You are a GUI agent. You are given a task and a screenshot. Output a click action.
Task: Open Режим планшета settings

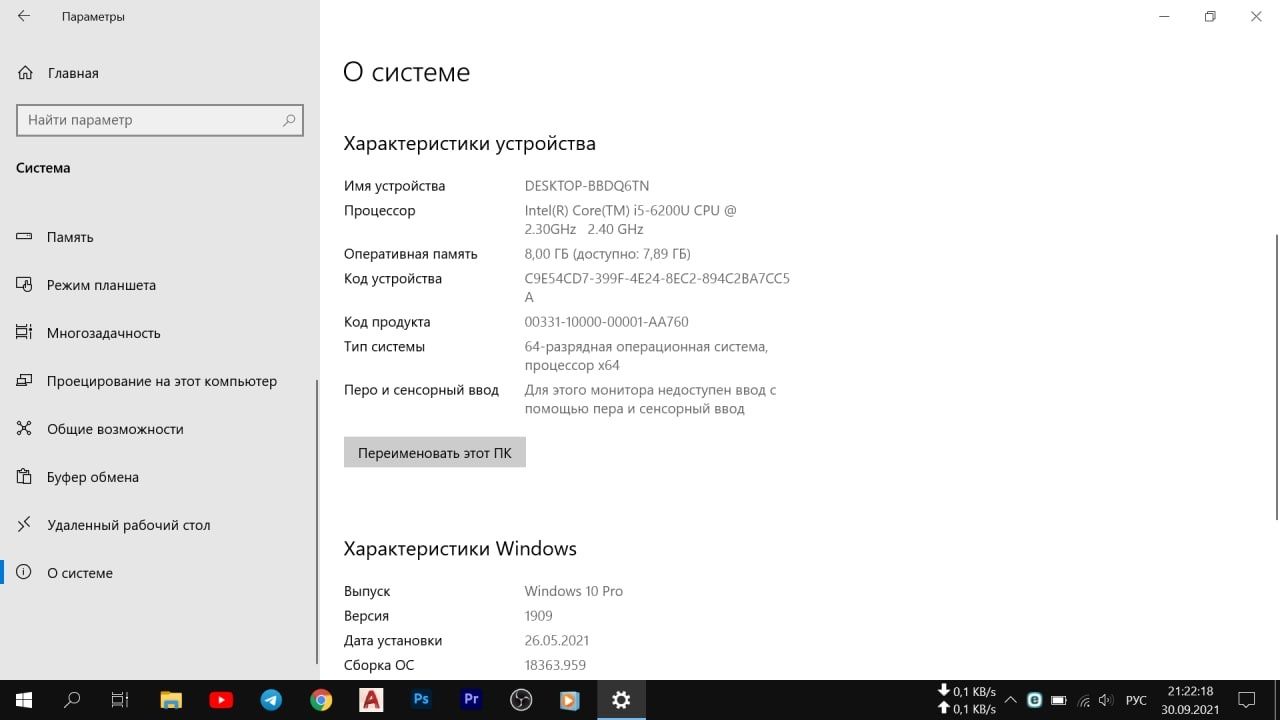(158, 285)
